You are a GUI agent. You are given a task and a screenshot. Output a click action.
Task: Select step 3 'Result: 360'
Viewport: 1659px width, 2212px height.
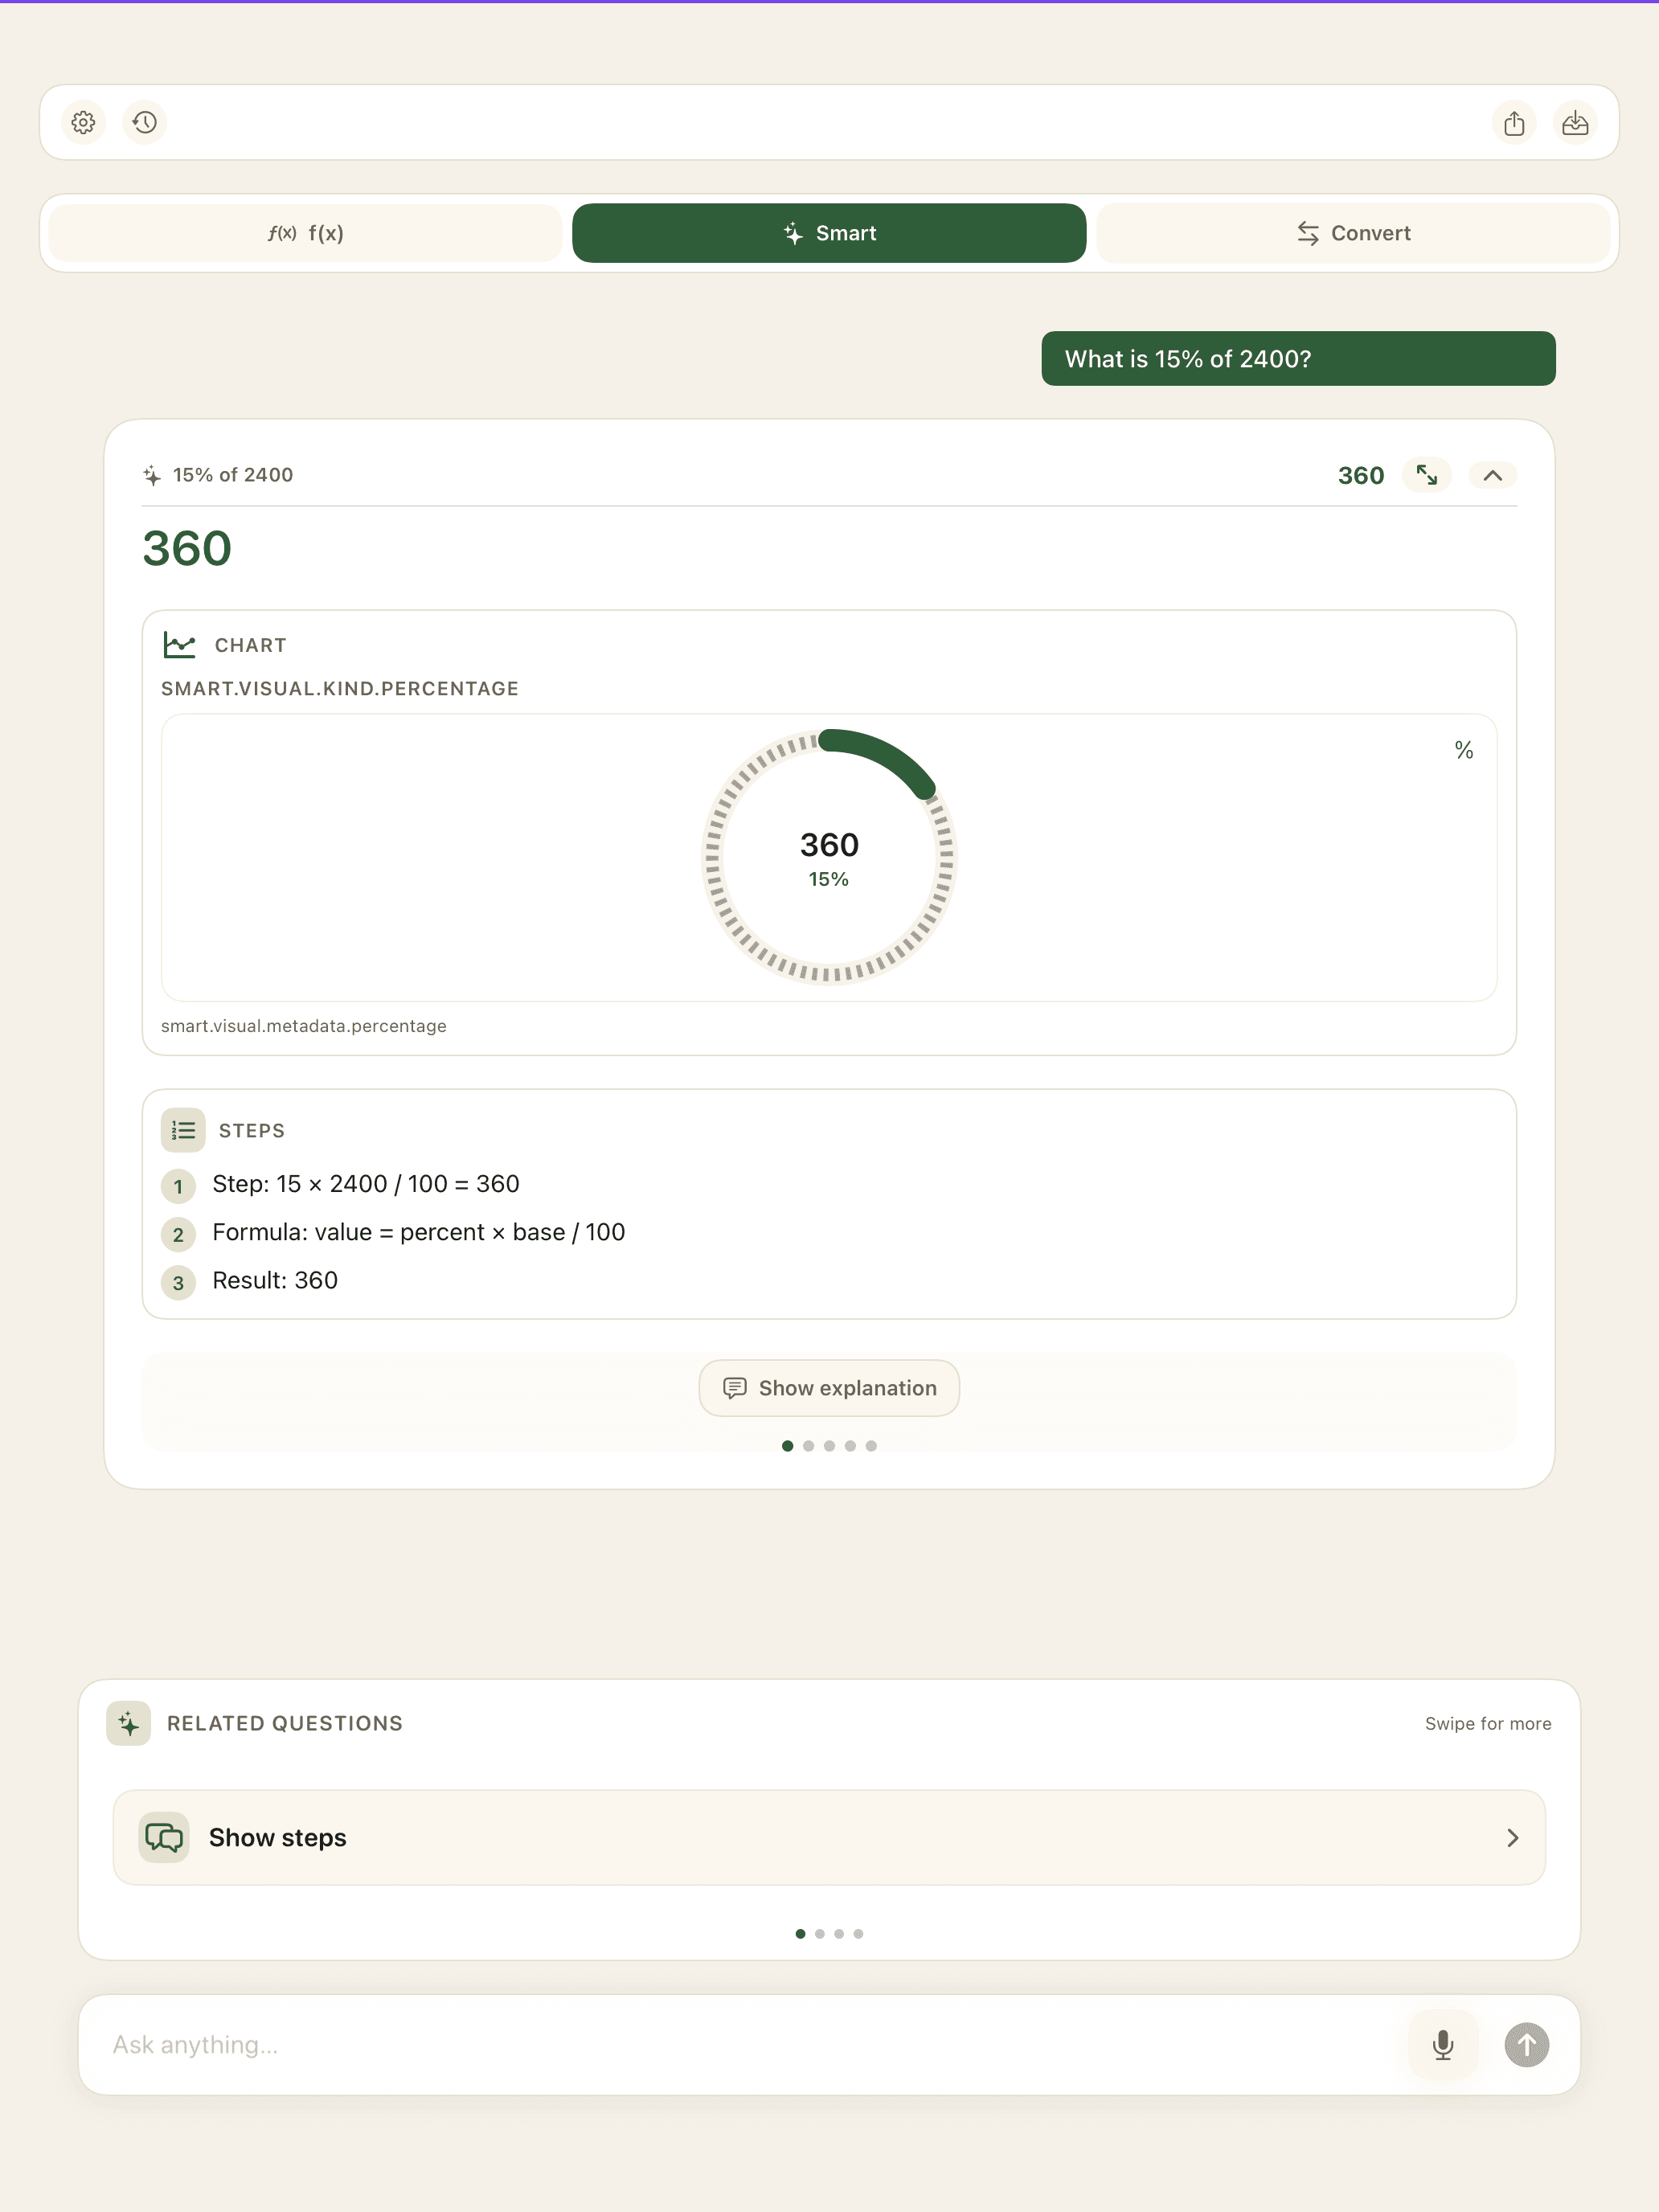coord(275,1281)
